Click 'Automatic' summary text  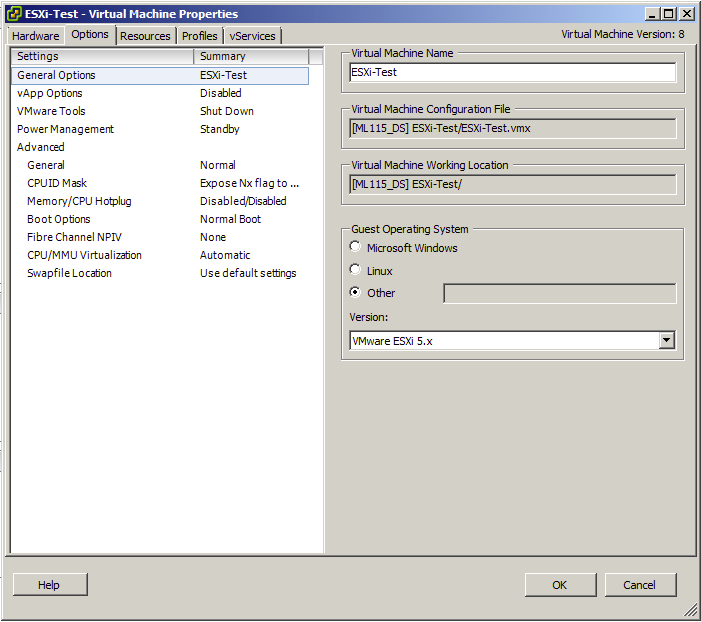click(x=225, y=255)
